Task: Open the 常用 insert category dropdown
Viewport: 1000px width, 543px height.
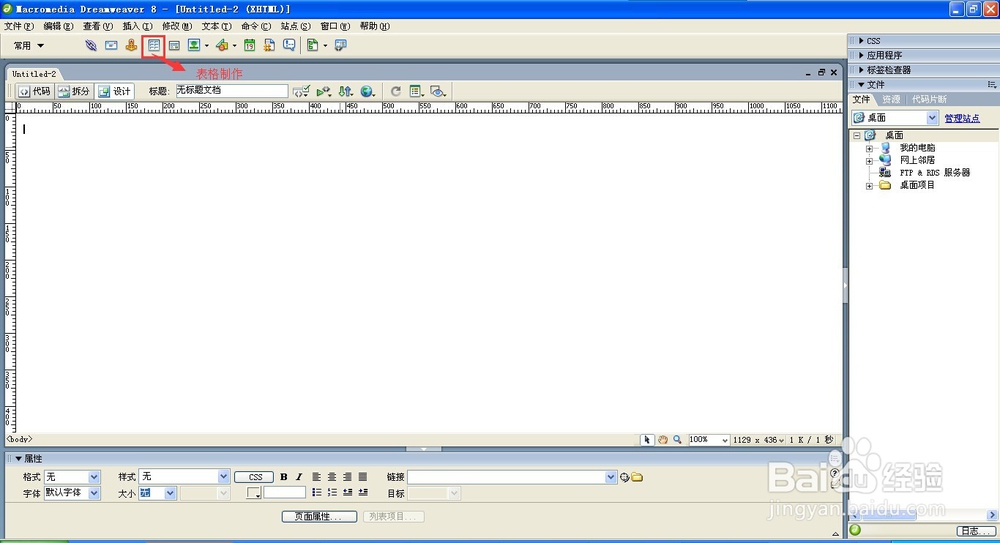Action: (29, 45)
